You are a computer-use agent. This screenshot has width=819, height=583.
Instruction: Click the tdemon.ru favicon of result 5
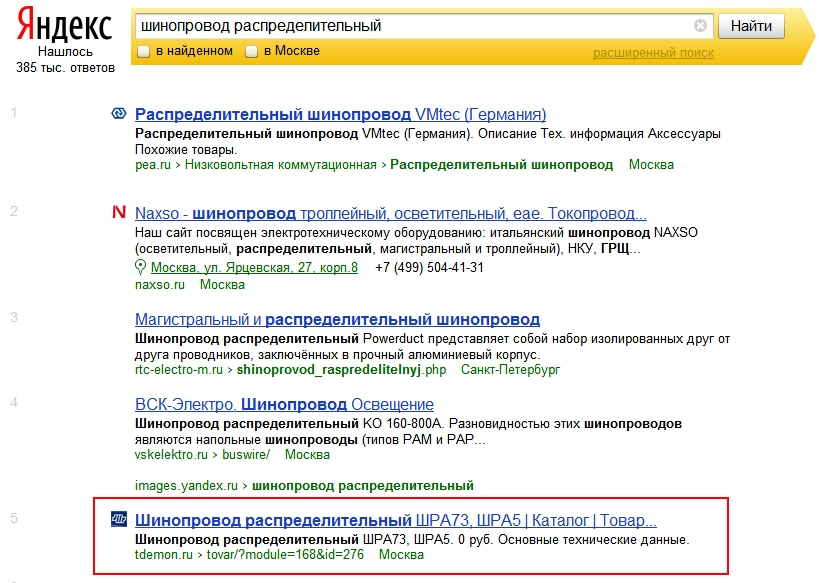(x=119, y=519)
